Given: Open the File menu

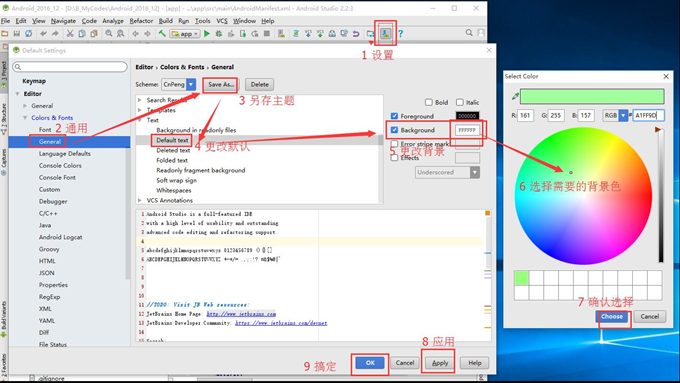Looking at the screenshot, I should point(6,21).
